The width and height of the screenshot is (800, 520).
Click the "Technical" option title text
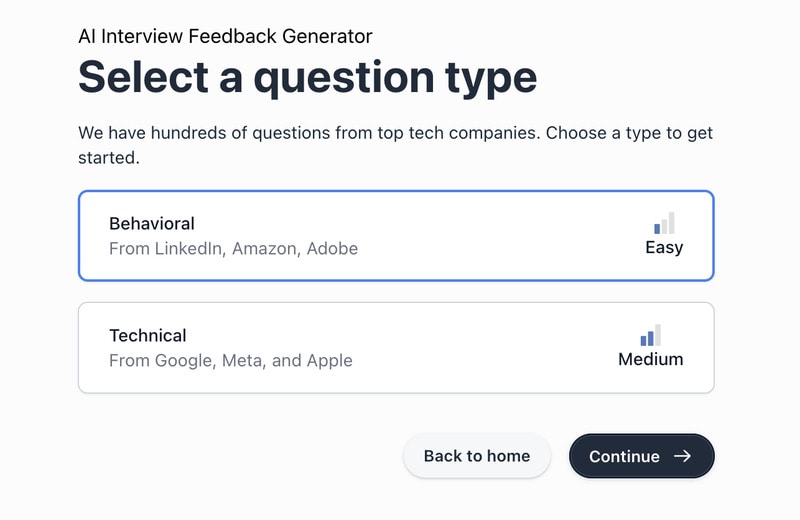pyautogui.click(x=148, y=336)
